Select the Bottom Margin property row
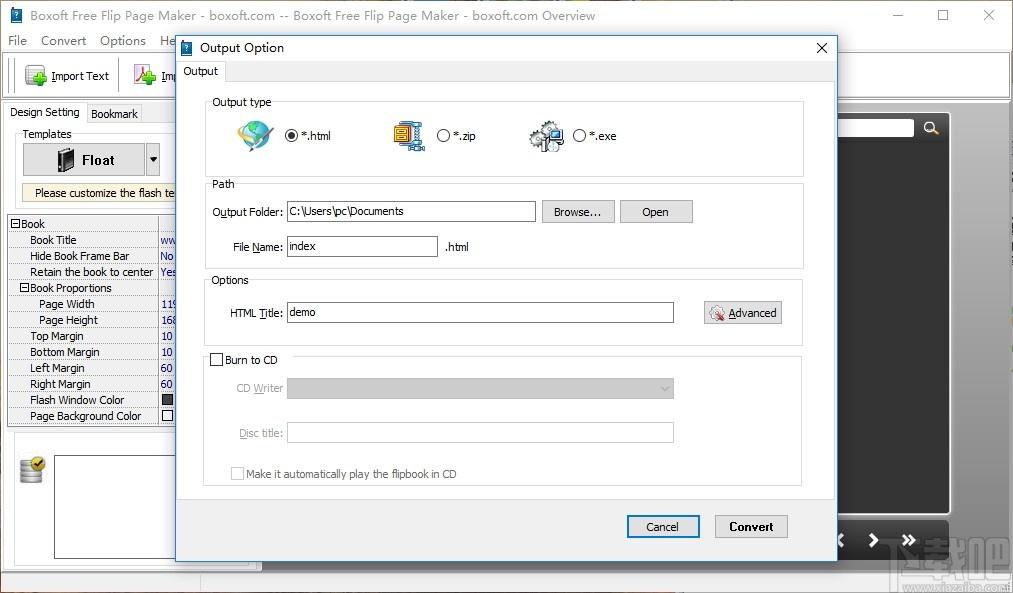 [92, 352]
